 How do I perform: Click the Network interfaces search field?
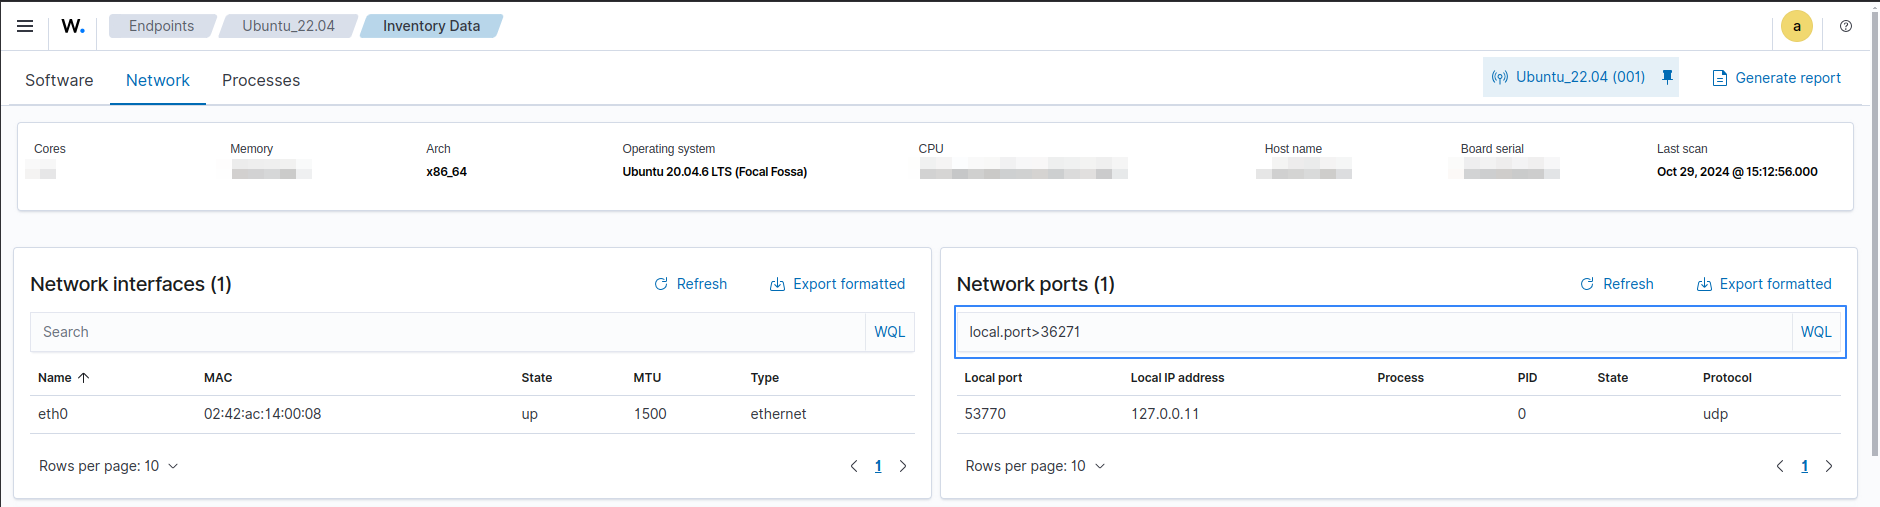coord(447,332)
